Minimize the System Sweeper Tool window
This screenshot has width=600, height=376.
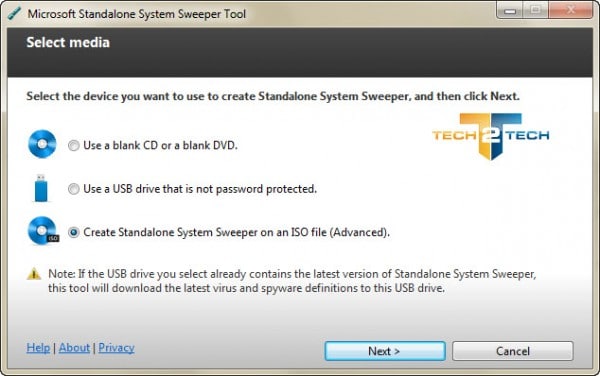coord(510,10)
